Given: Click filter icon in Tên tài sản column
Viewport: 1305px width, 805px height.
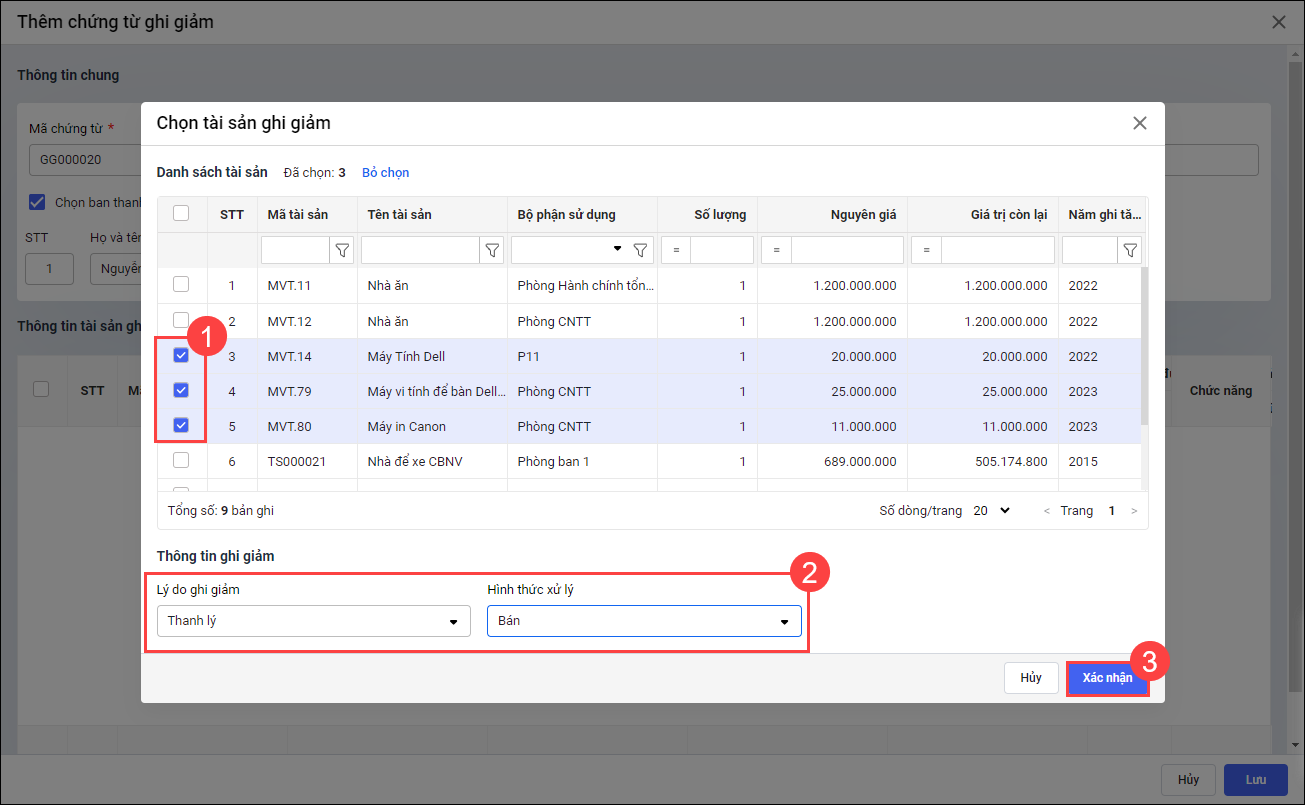Looking at the screenshot, I should click(x=492, y=250).
